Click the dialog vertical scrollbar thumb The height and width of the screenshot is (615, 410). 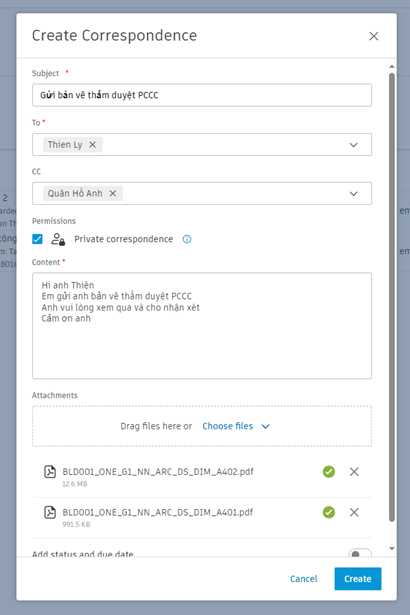click(x=392, y=297)
